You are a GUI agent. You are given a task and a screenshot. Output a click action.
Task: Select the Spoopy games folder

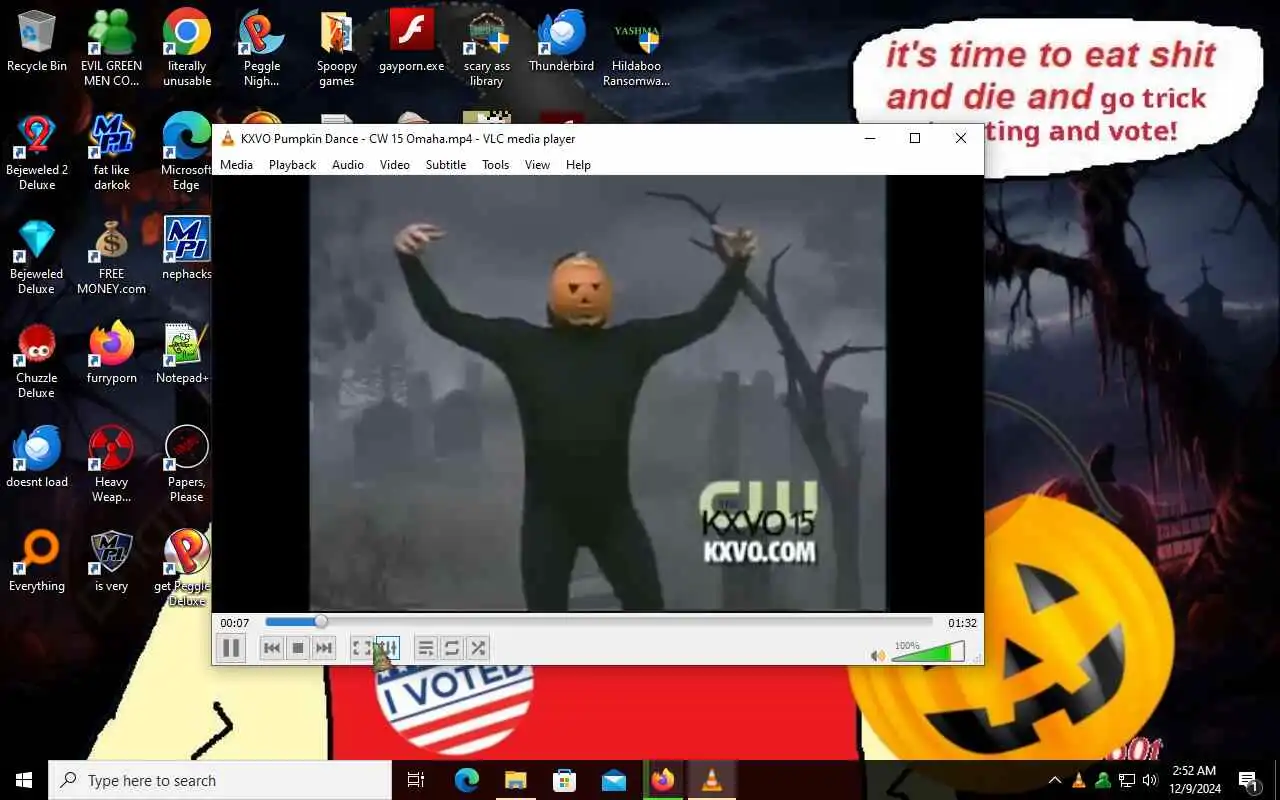coord(337,48)
